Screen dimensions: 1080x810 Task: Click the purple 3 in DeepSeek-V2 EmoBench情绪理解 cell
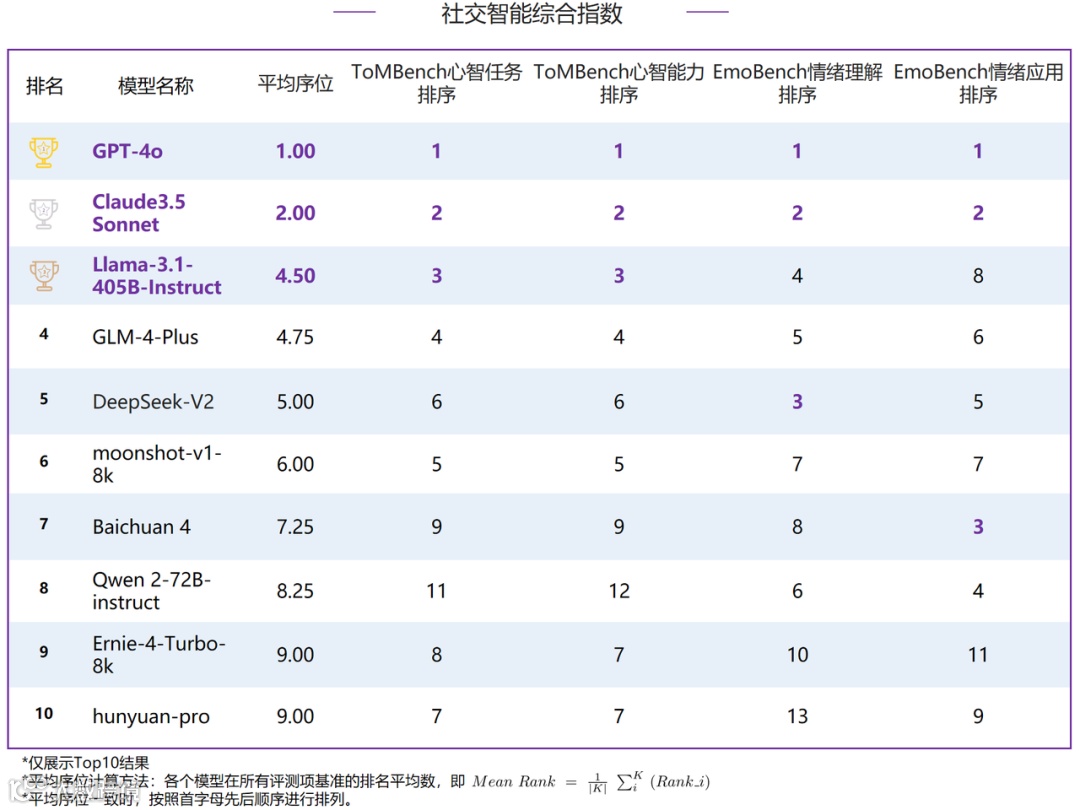point(797,402)
